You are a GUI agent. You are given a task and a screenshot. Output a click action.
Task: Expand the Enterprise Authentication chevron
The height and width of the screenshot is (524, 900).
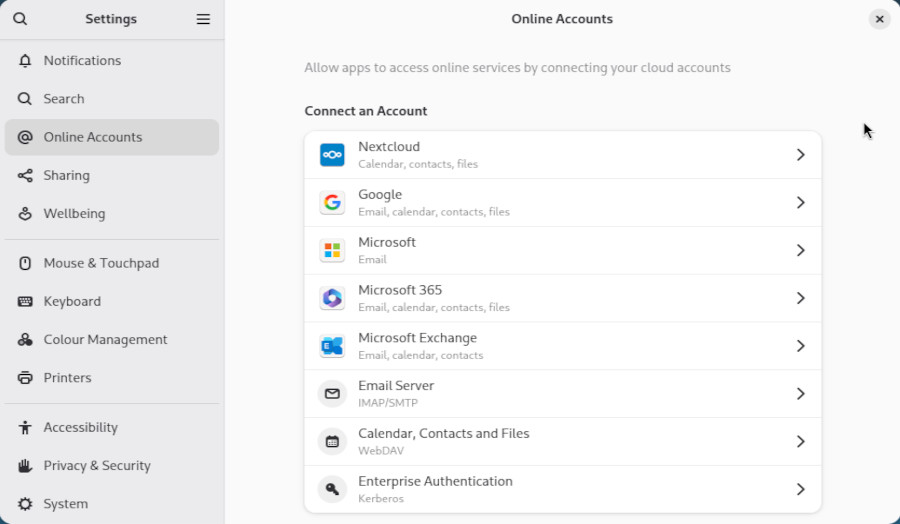click(x=801, y=489)
